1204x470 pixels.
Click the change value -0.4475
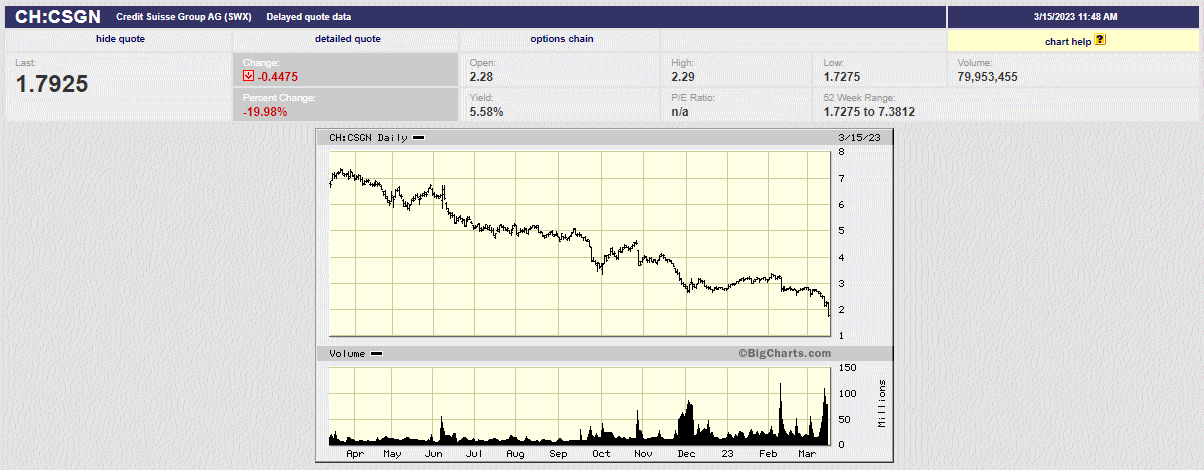pyautogui.click(x=278, y=77)
